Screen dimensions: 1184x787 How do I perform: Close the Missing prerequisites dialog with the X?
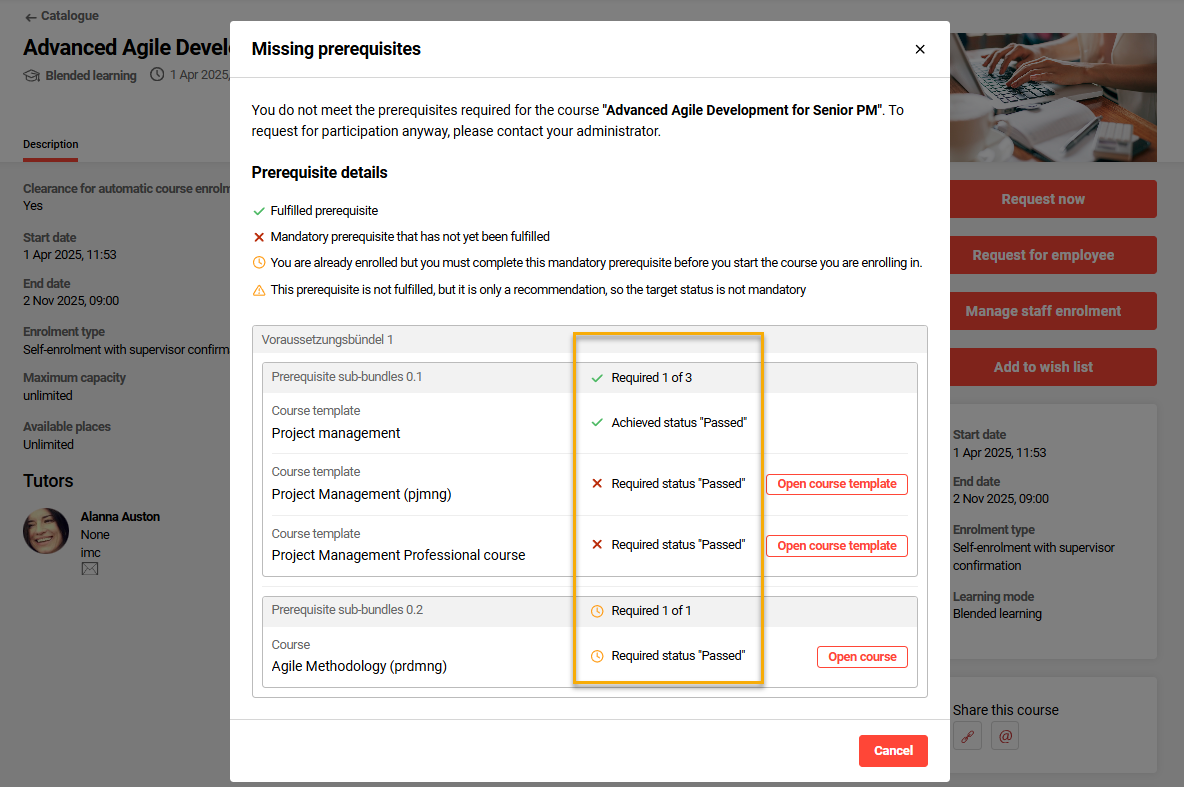click(919, 48)
